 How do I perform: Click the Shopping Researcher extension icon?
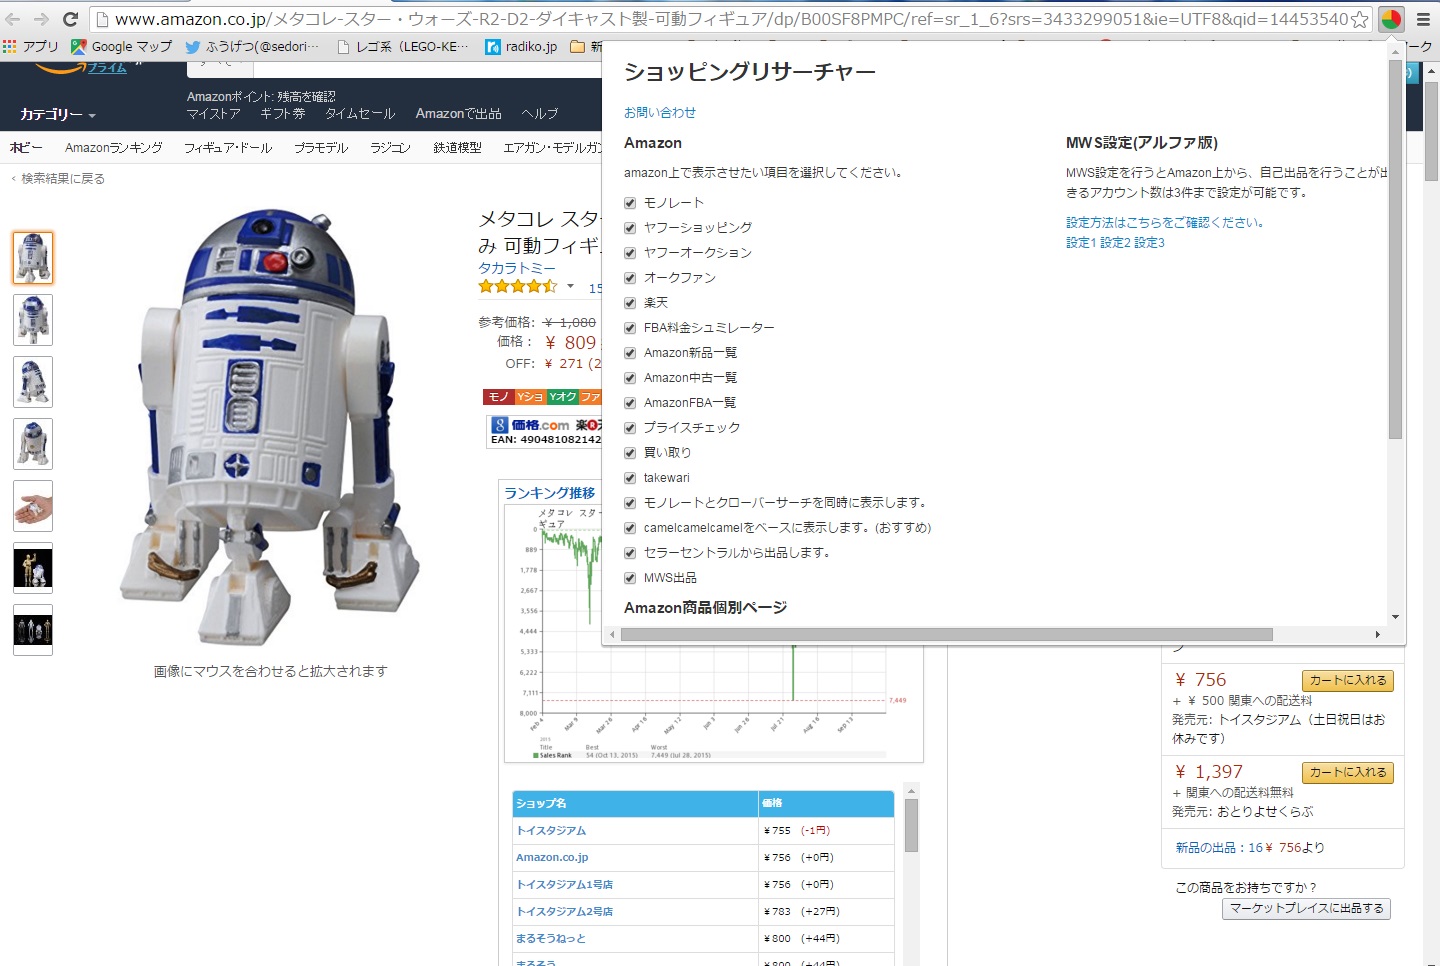1391,19
